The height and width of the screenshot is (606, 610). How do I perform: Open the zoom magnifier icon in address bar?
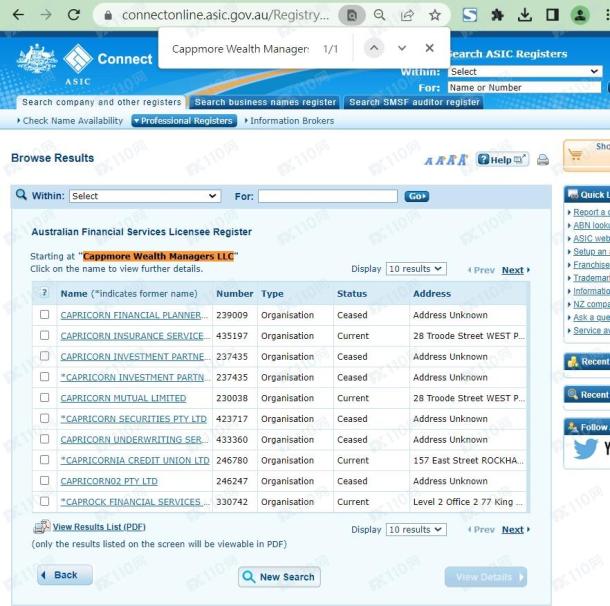tap(379, 15)
